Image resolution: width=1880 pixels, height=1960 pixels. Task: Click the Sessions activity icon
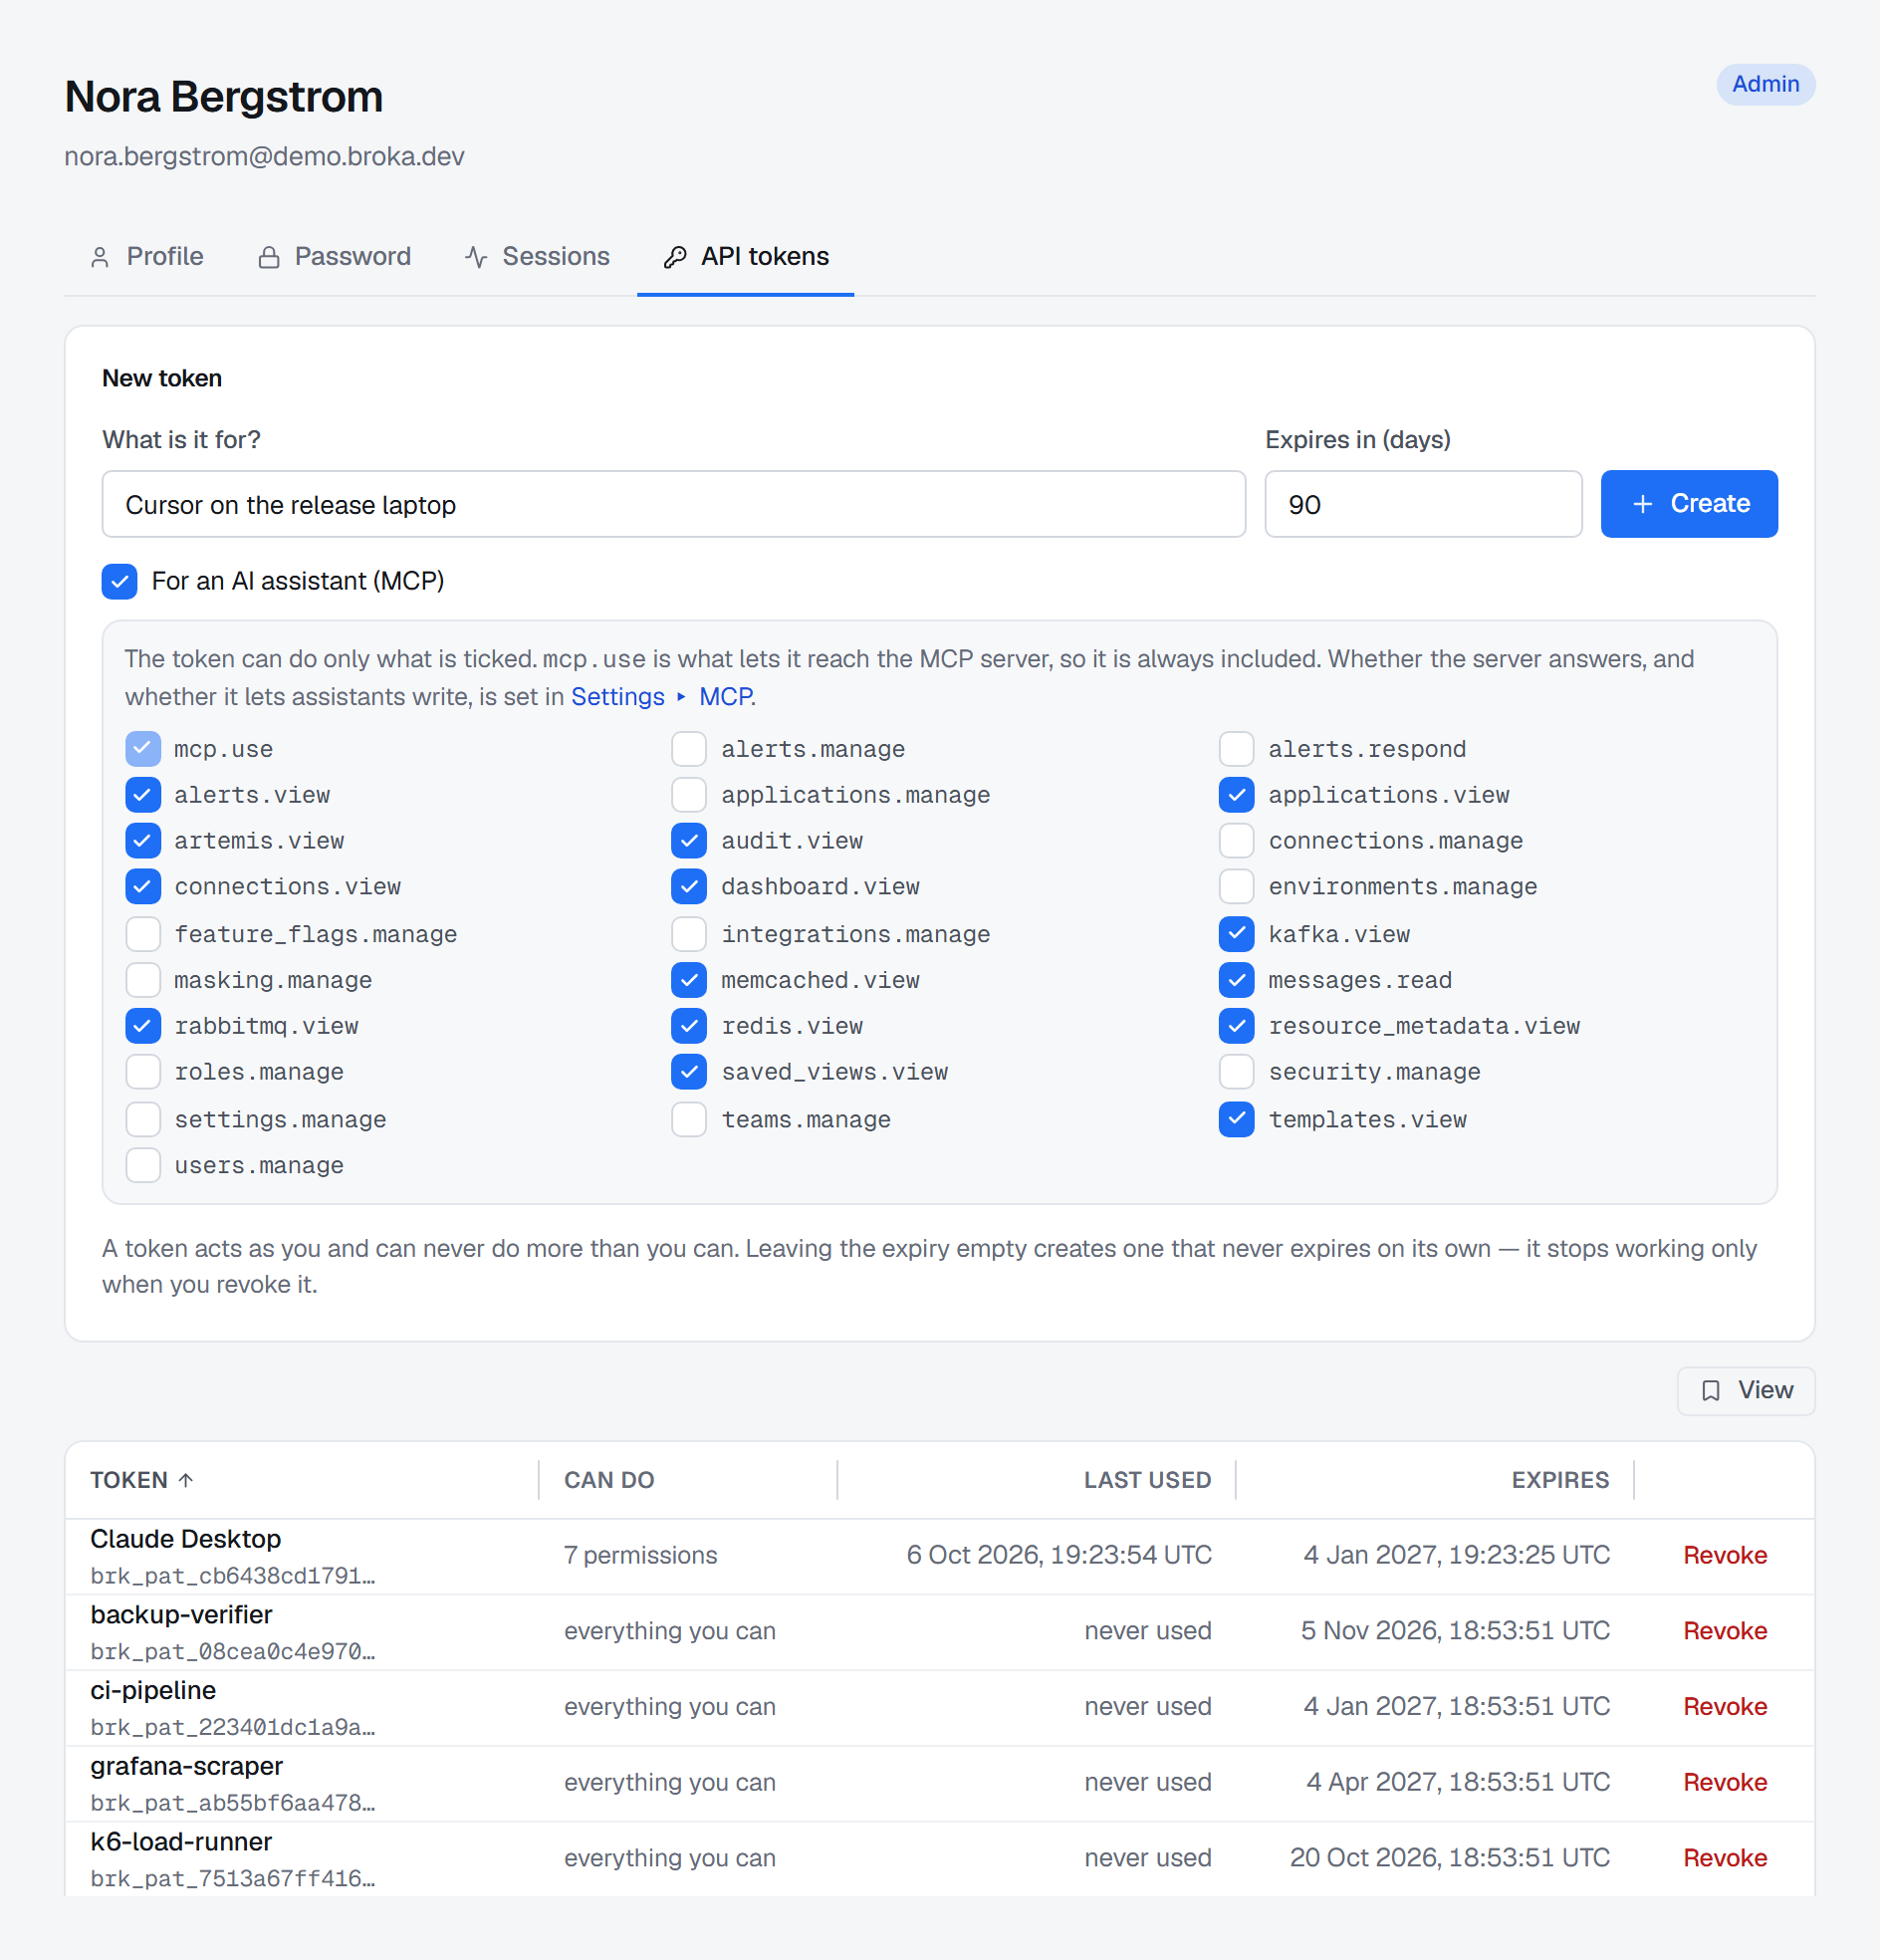(476, 258)
